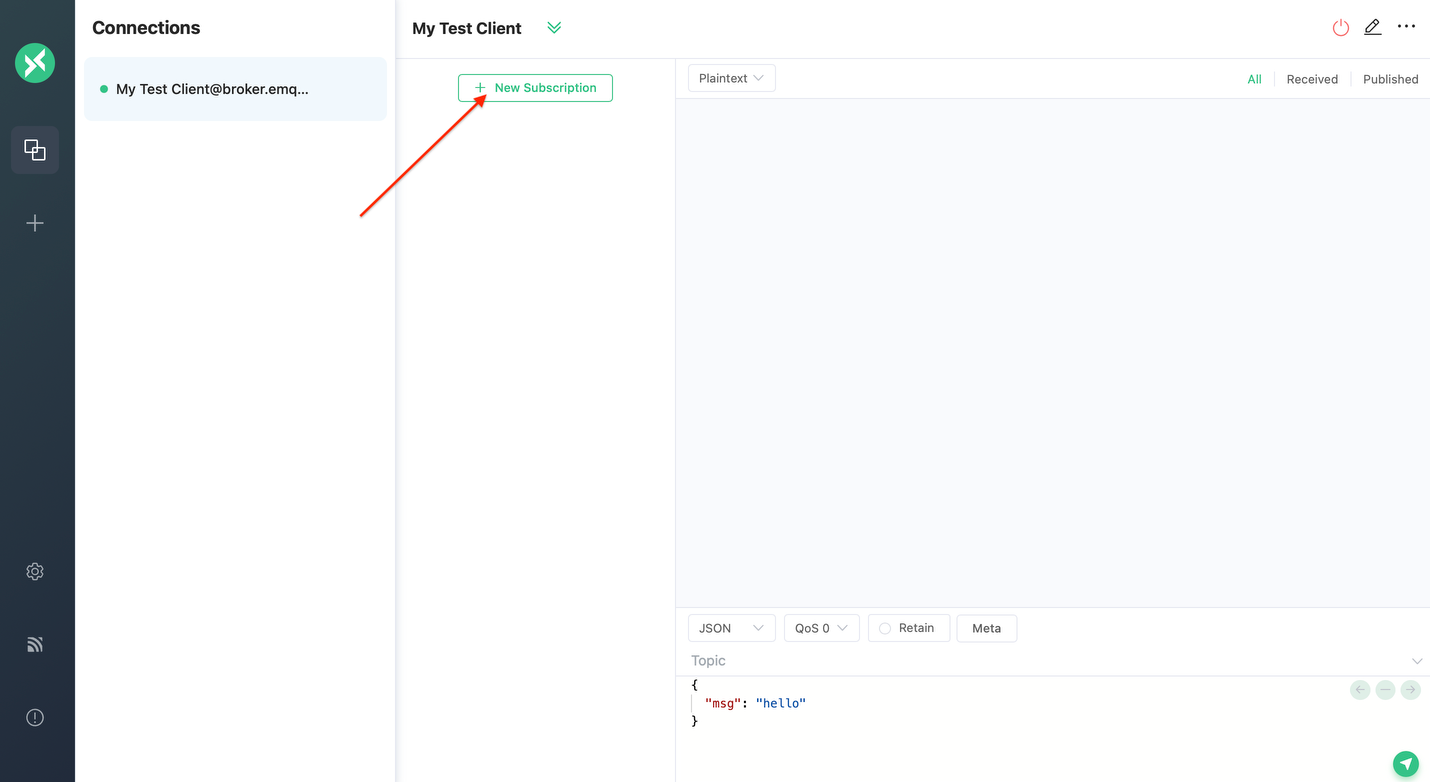The image size is (1430, 782).
Task: Open the Settings gear icon
Action: coord(35,572)
